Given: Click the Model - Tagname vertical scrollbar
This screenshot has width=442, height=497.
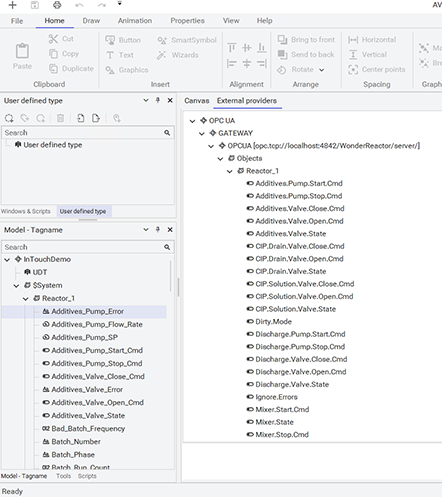Looking at the screenshot, I should click(171, 276).
